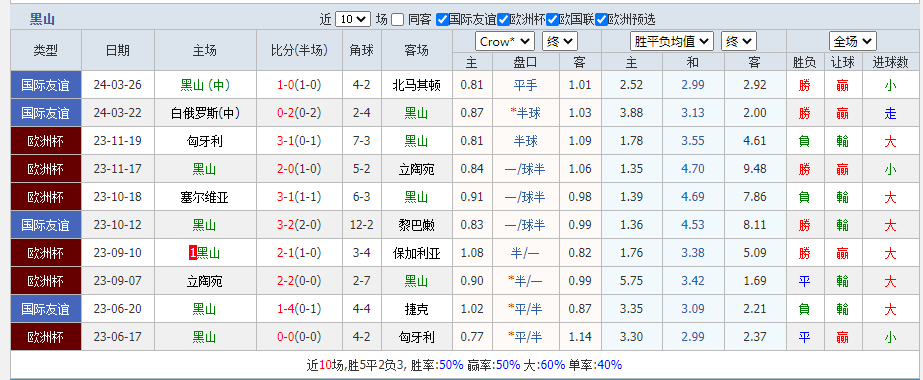
Task: Click score 1-0(1-0) of 24-03-26 match
Action: (299, 85)
